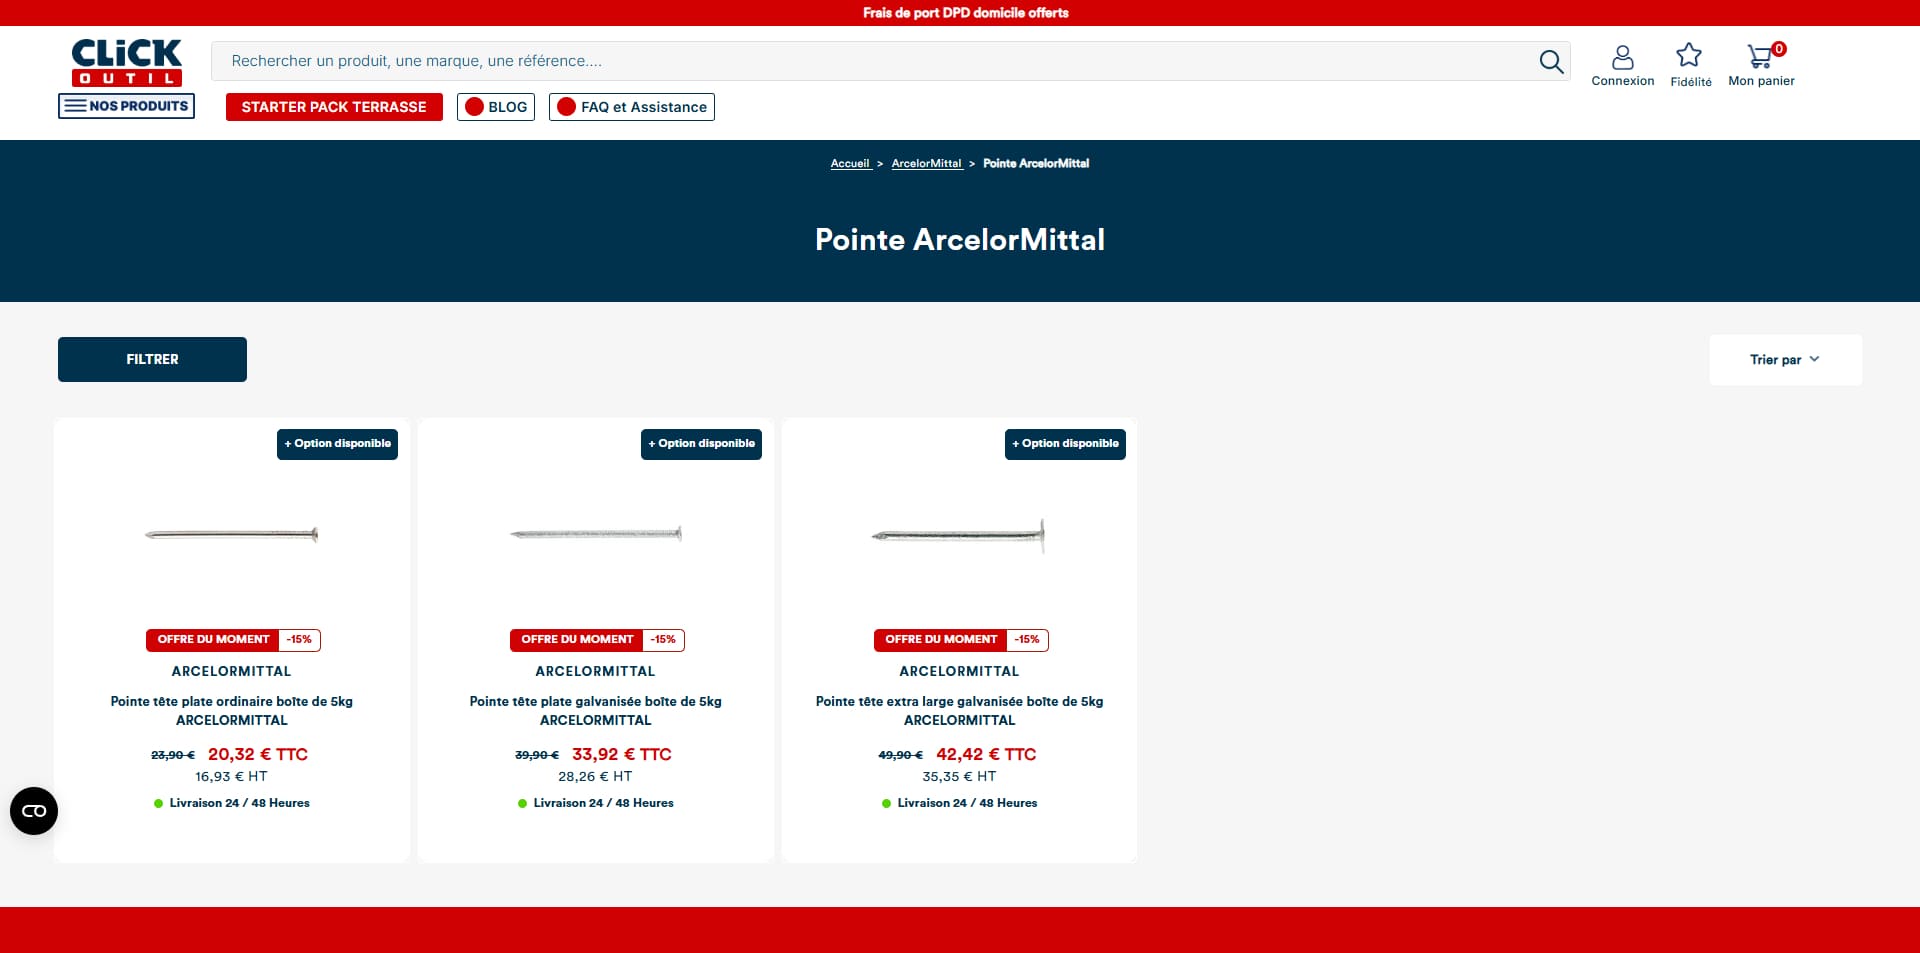Image resolution: width=1920 pixels, height=953 pixels.
Task: Click Option disponible badge on first product
Action: [x=337, y=444]
